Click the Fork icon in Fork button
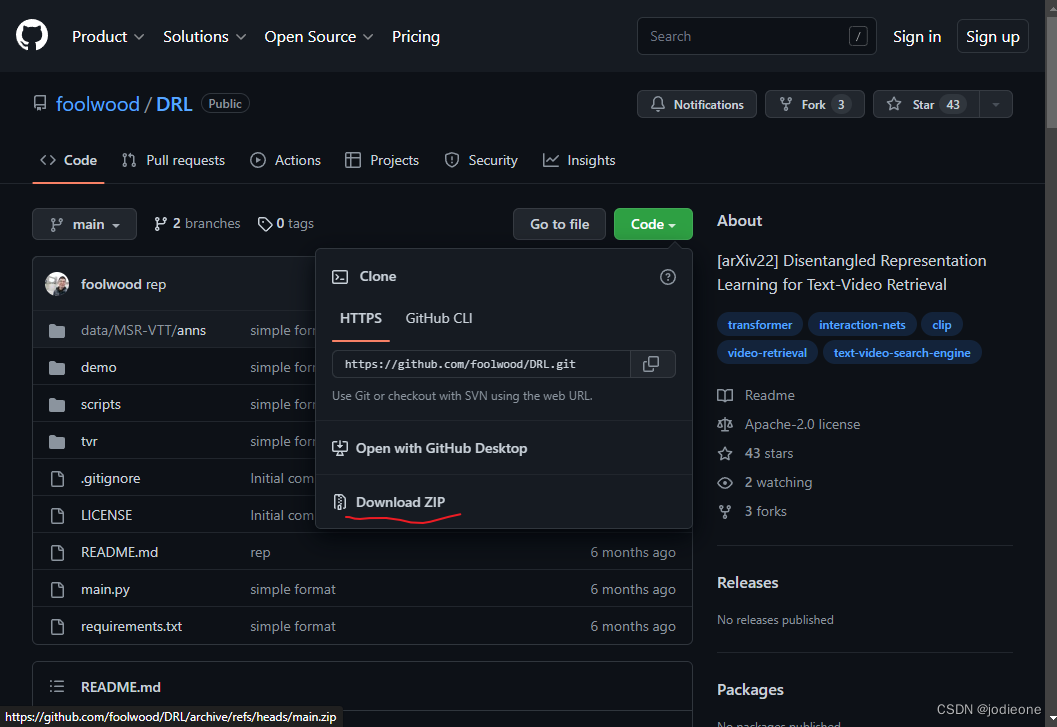The width and height of the screenshot is (1057, 727). 785,104
